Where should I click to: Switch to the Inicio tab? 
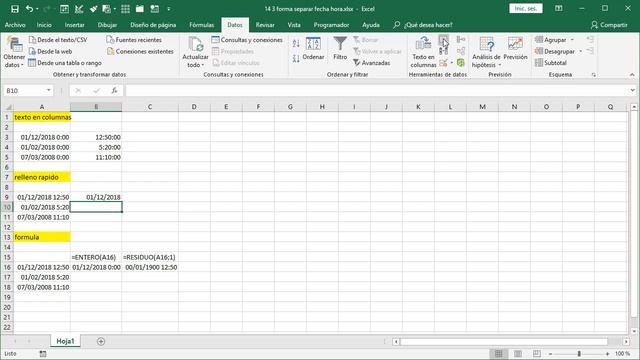44,25
